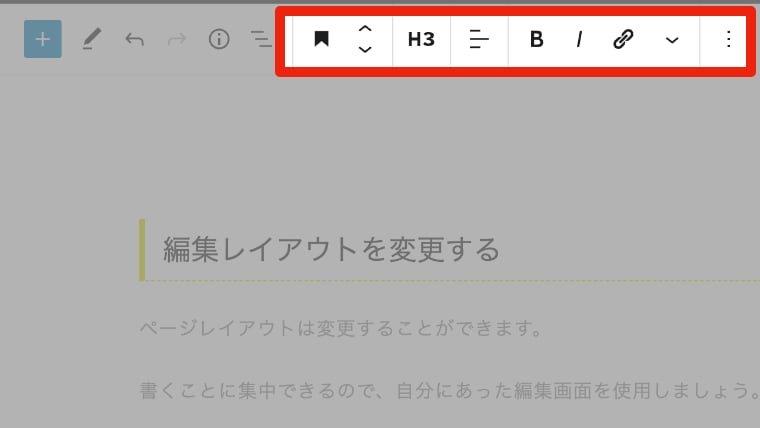Open the content details info icon
This screenshot has height=428, width=760.
pos(219,39)
